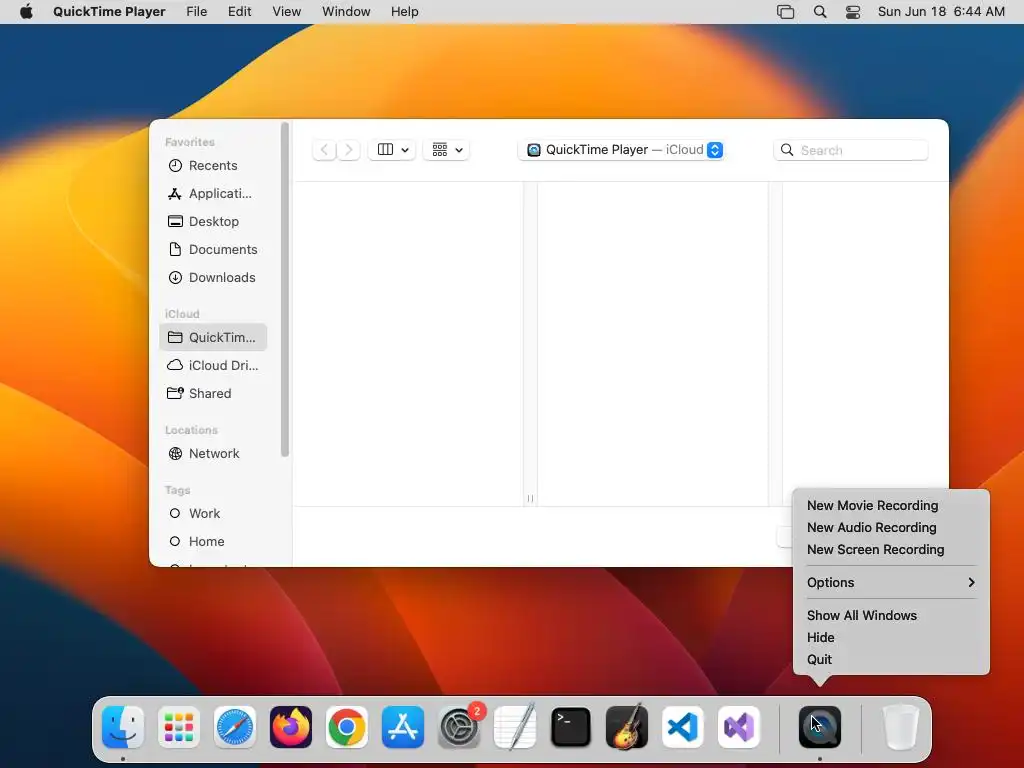1024x768 pixels.
Task: Launch Terminal from the Dock
Action: click(x=571, y=727)
